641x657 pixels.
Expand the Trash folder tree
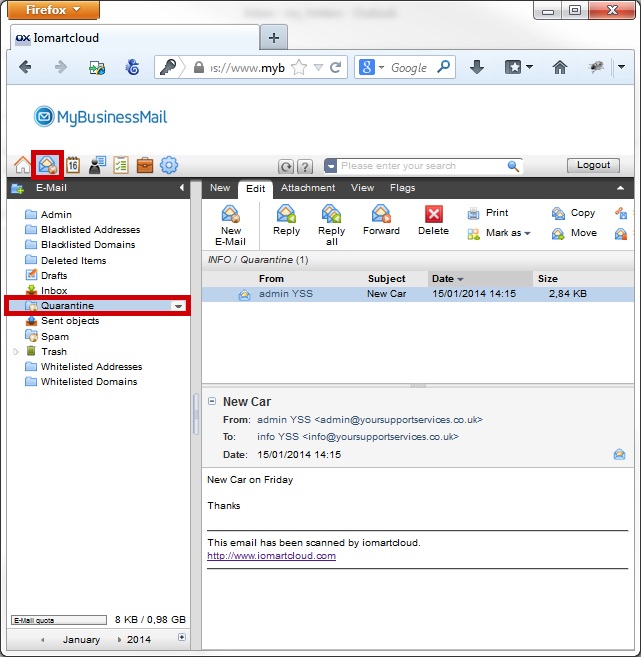15,352
